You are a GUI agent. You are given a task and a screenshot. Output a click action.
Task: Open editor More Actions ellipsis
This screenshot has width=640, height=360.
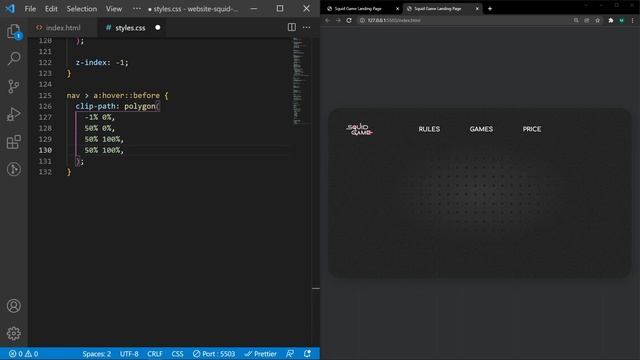(306, 27)
